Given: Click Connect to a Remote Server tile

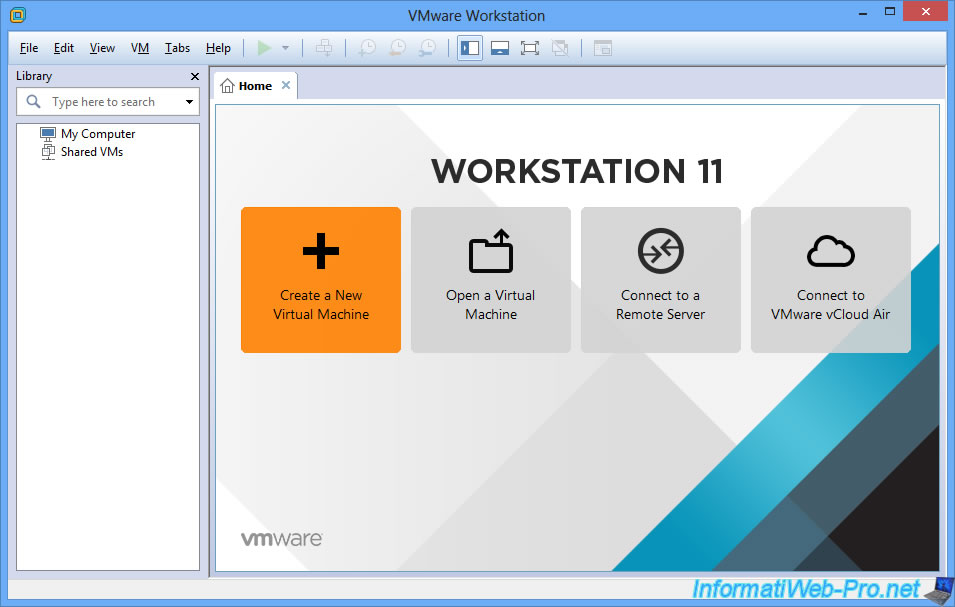Looking at the screenshot, I should click(x=661, y=279).
